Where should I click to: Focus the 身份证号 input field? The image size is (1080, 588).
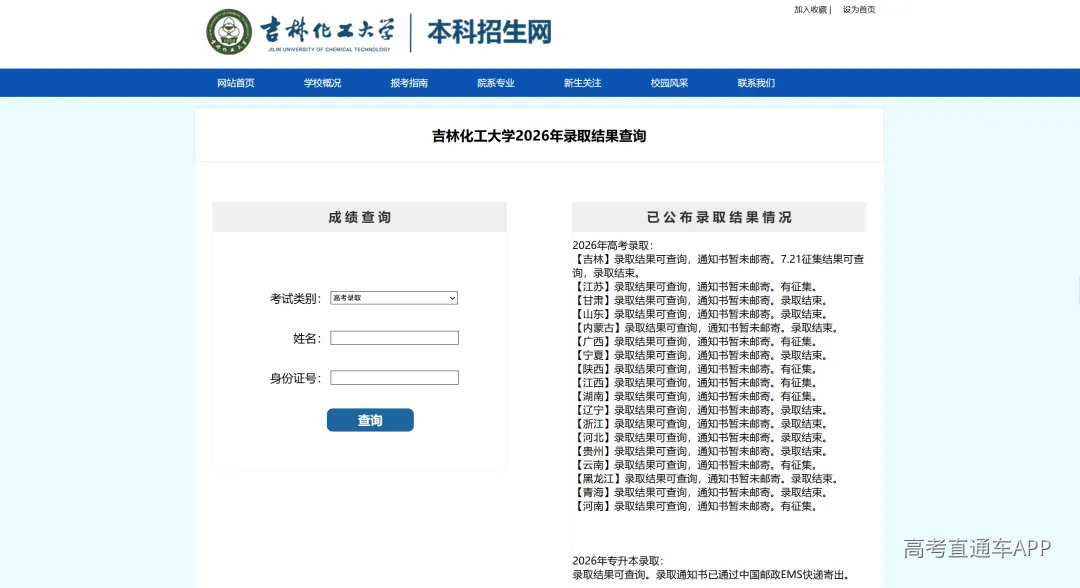point(394,377)
